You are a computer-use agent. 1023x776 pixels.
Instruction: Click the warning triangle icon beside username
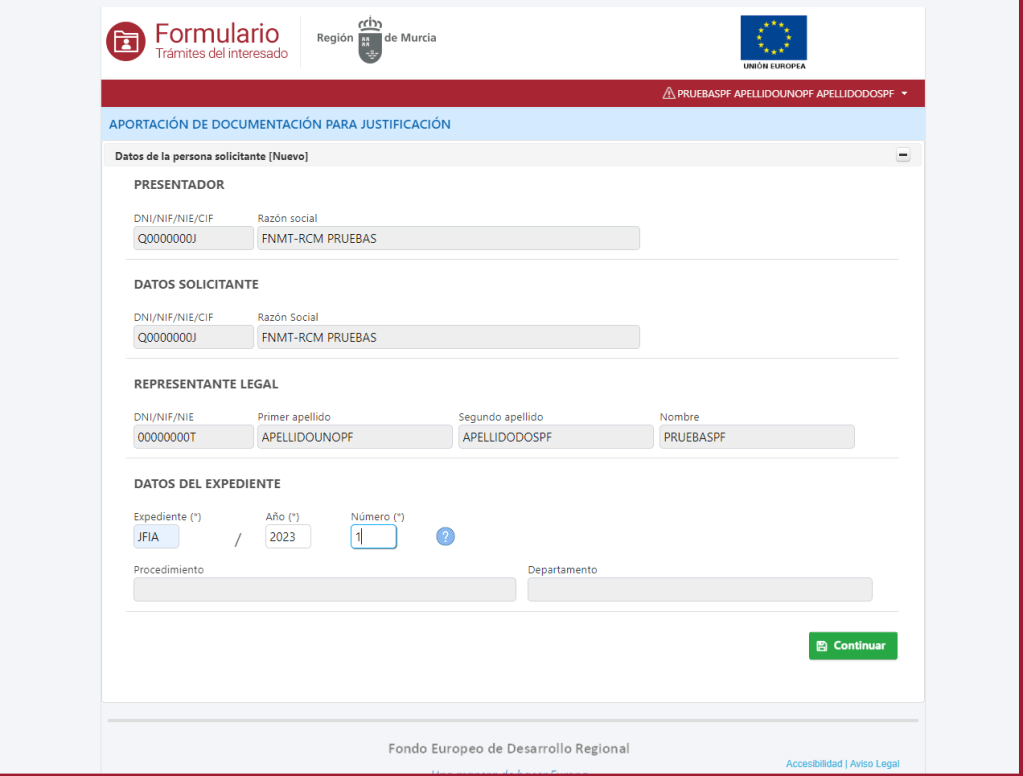click(669, 93)
